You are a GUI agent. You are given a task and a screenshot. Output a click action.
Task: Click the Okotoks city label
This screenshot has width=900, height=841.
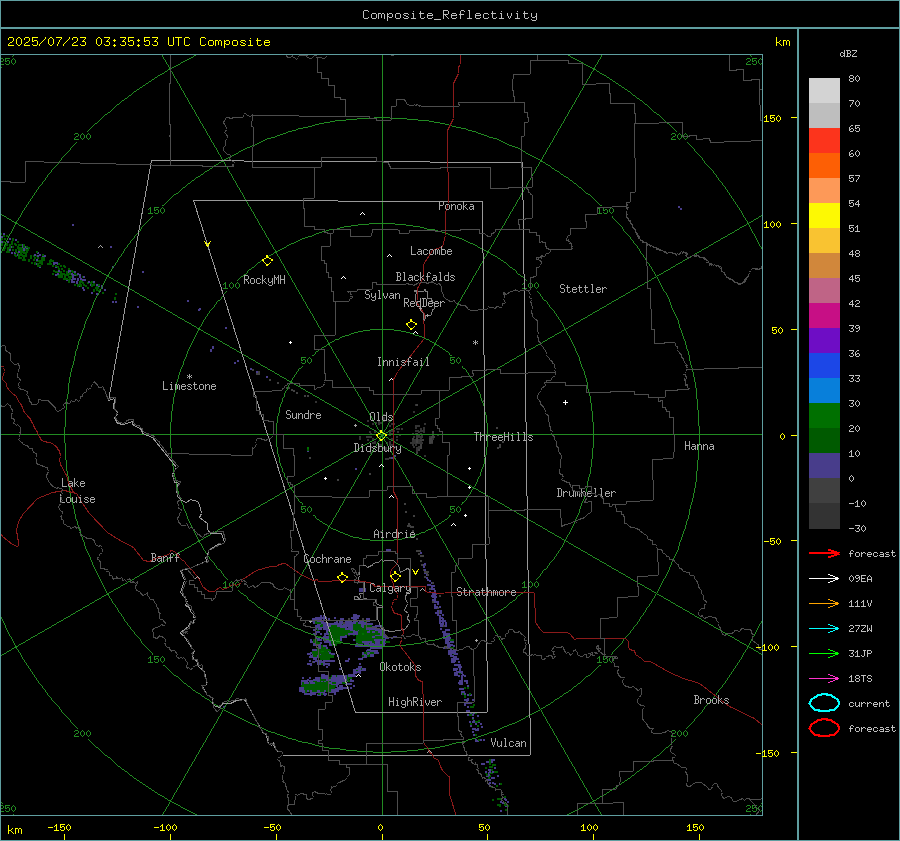pyautogui.click(x=400, y=667)
